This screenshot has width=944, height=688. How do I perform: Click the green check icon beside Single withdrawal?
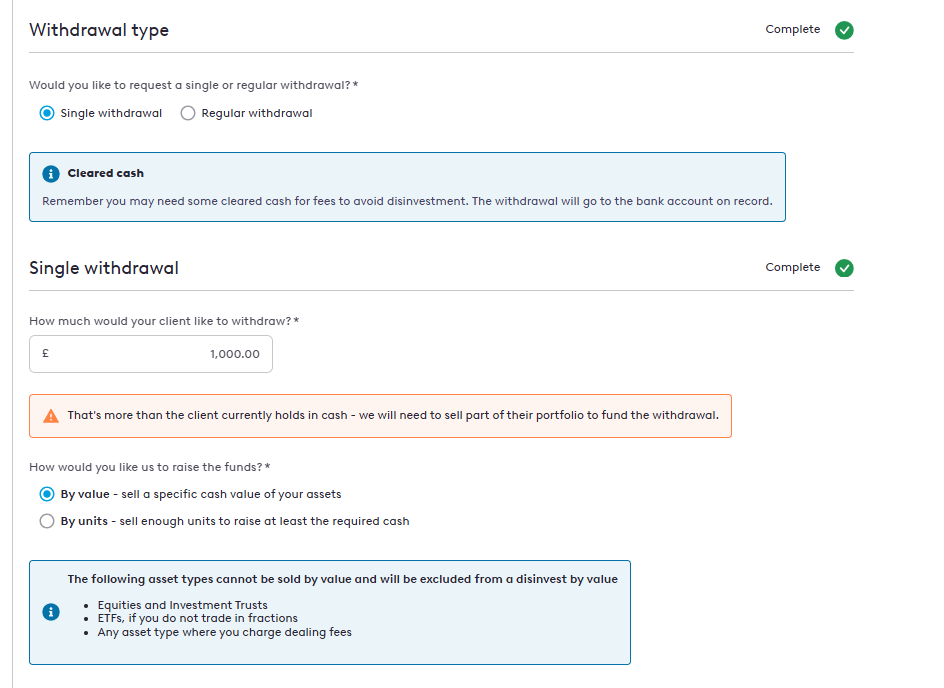844,268
